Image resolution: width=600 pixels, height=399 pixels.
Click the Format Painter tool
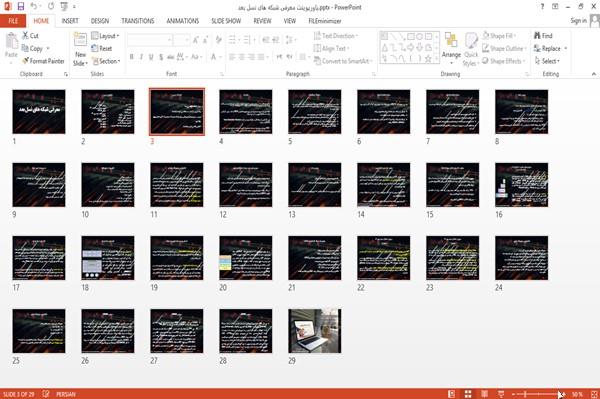(43, 61)
